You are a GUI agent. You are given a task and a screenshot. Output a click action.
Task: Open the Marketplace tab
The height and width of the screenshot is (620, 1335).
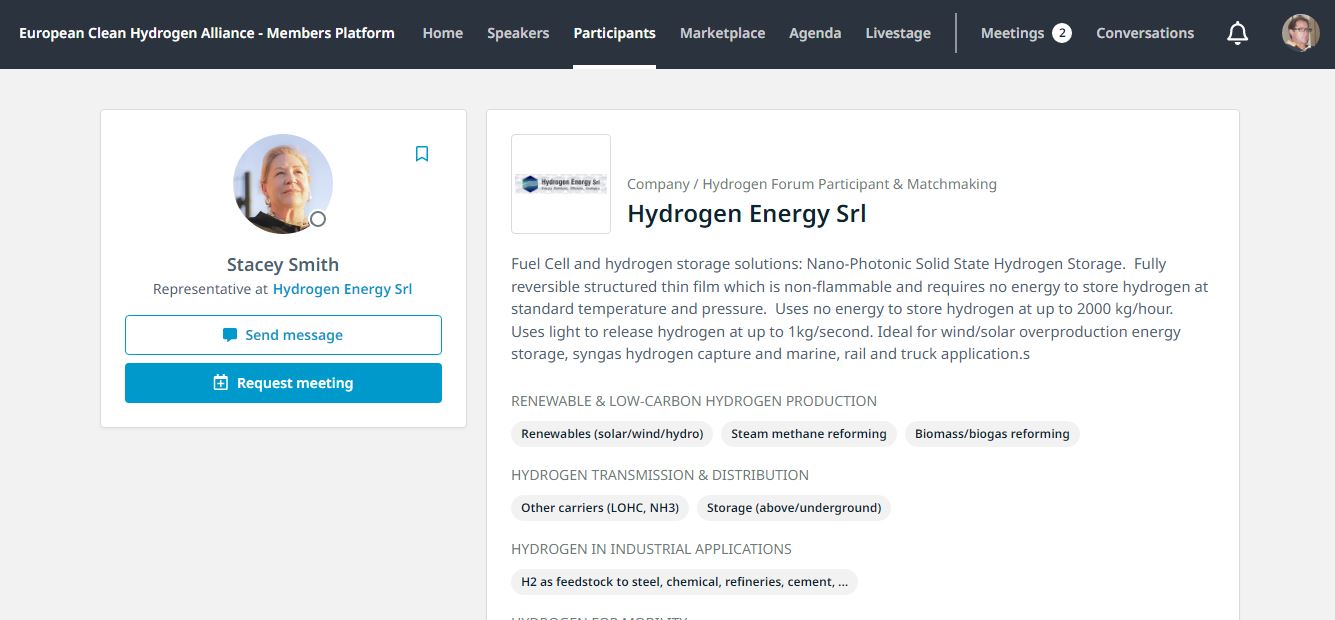tap(722, 33)
